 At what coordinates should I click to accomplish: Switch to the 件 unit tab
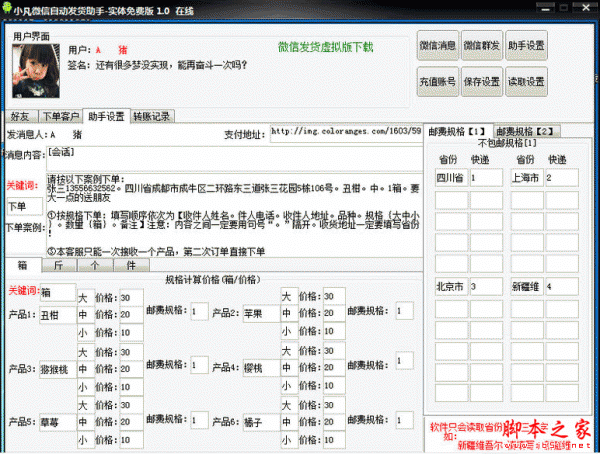point(131,265)
